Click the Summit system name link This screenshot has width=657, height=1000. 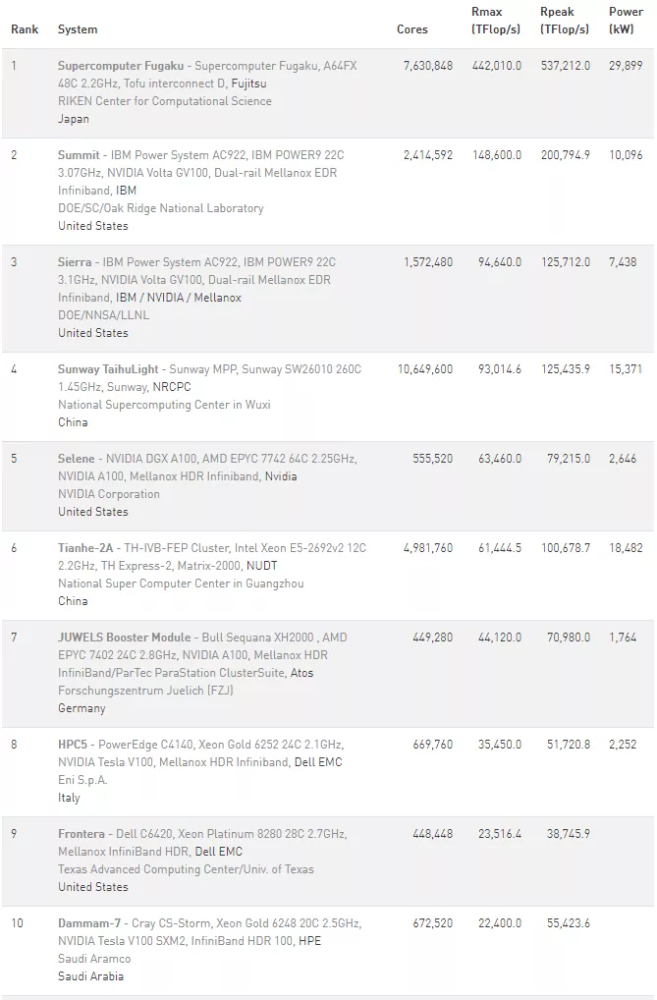click(79, 155)
